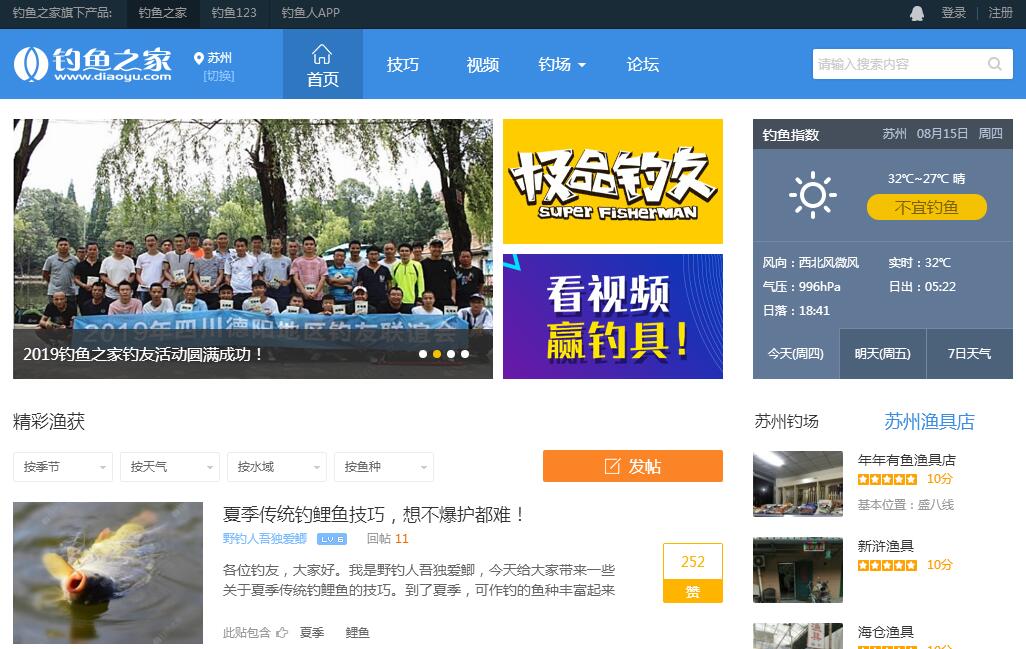The image size is (1026, 649).
Task: Open the carp fish post thumbnail
Action: pyautogui.click(x=108, y=573)
